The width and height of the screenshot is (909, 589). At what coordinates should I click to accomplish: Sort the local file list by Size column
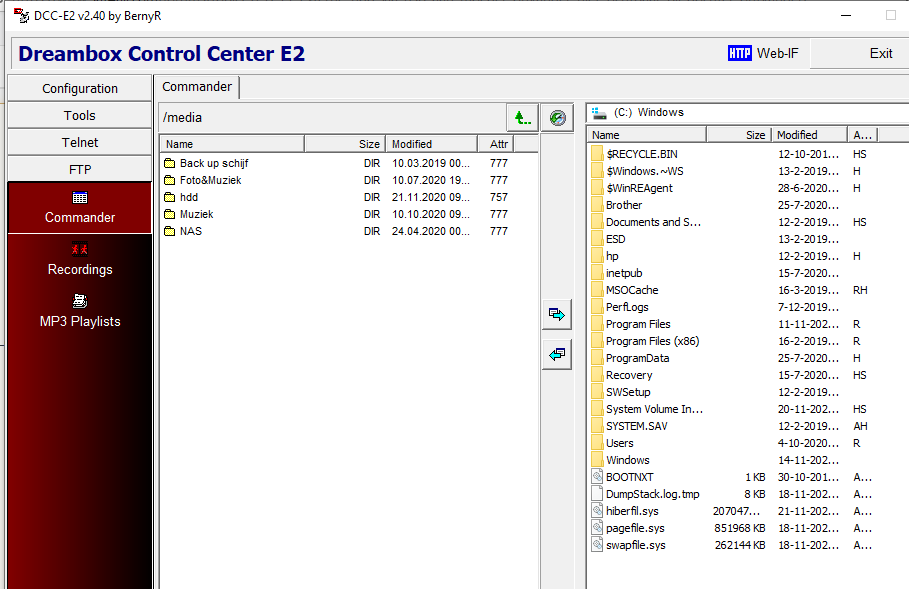(738, 135)
